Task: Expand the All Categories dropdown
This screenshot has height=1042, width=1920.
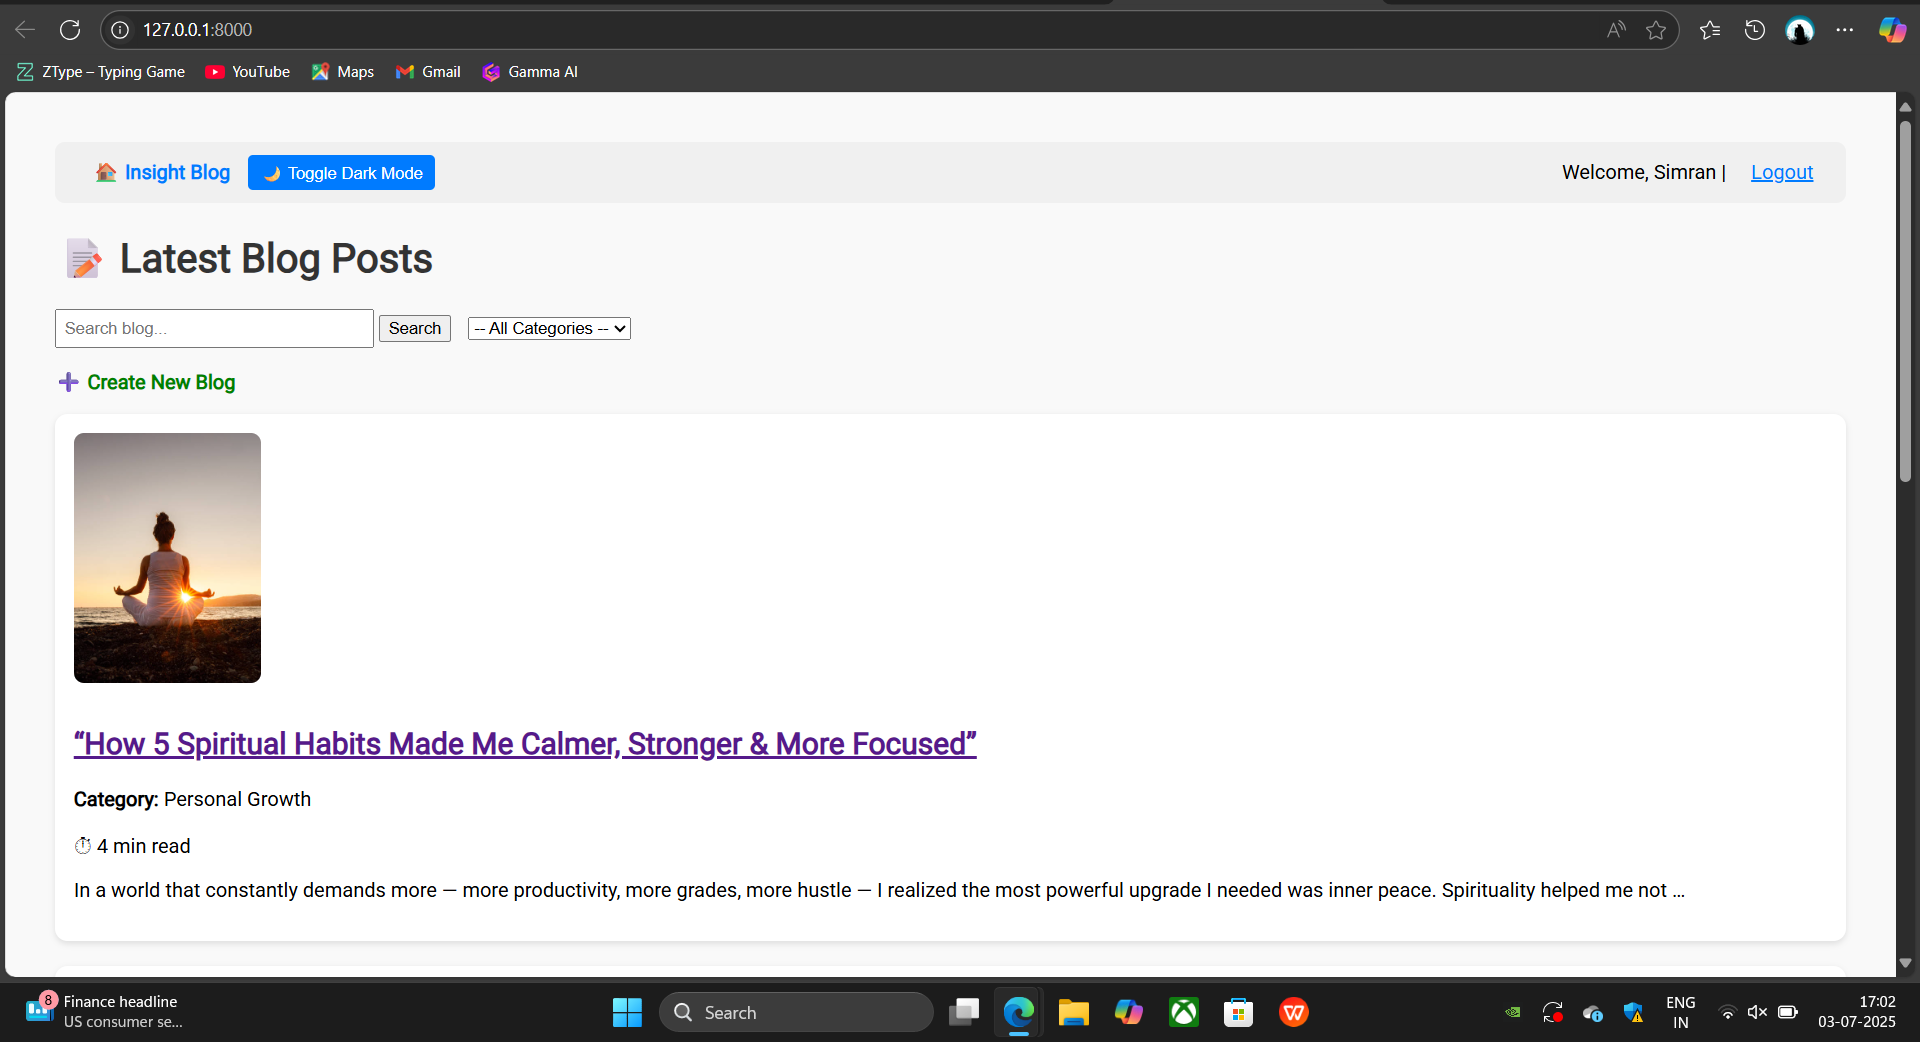Action: coord(549,328)
